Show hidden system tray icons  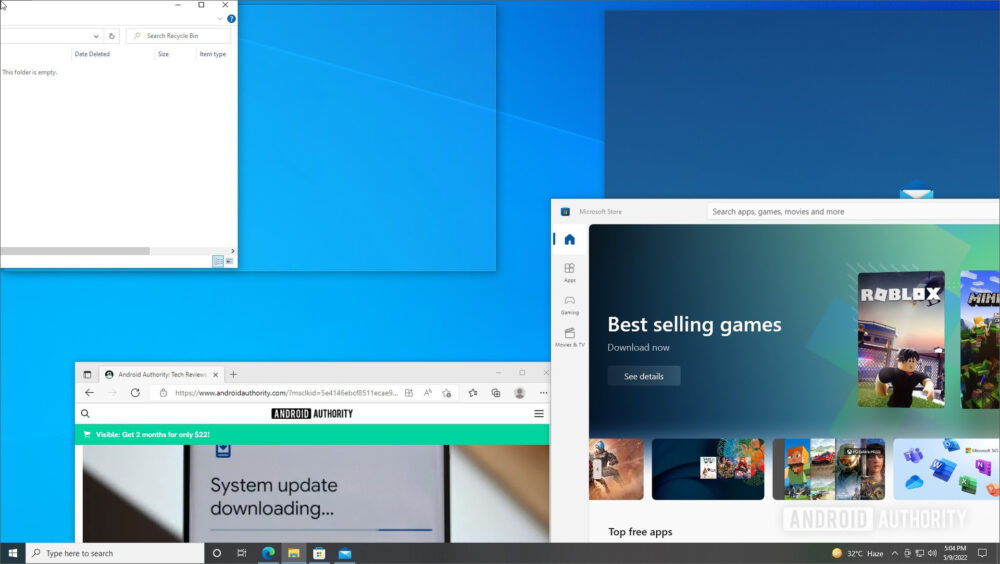[x=895, y=553]
